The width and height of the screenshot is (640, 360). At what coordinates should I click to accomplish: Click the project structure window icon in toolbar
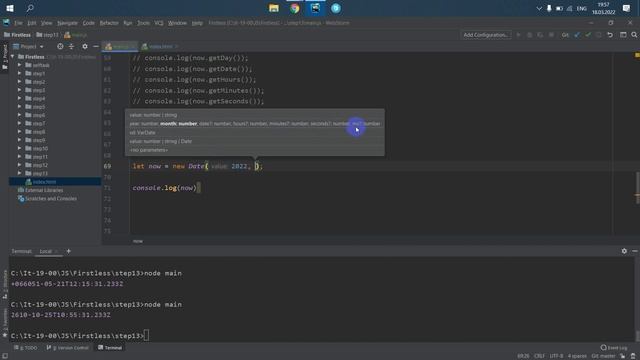coord(623,35)
